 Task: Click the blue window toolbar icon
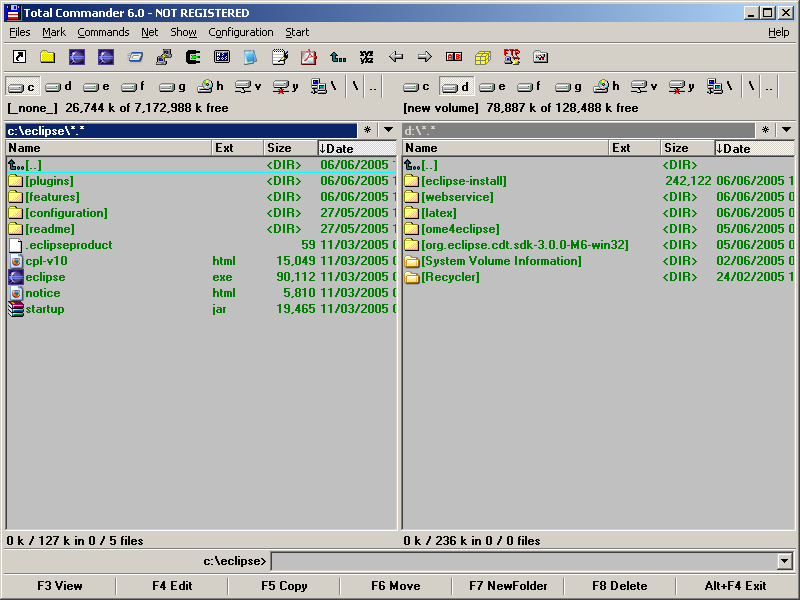click(135, 57)
